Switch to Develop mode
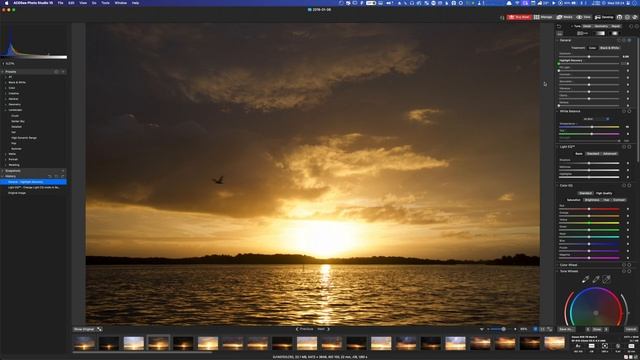The height and width of the screenshot is (360, 640). tap(604, 17)
